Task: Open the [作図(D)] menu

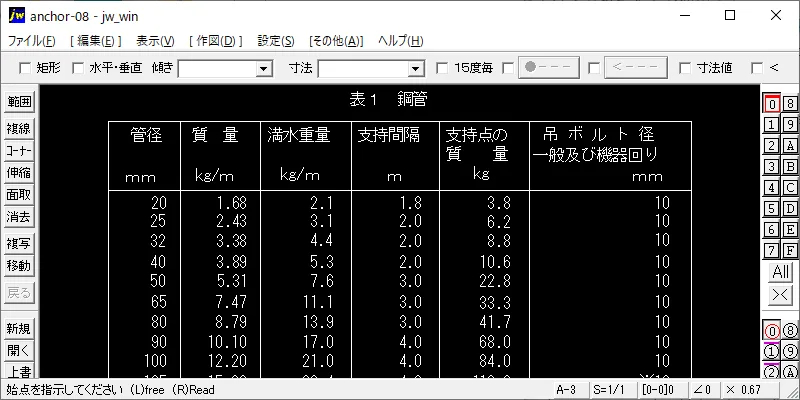Action: pos(216,41)
